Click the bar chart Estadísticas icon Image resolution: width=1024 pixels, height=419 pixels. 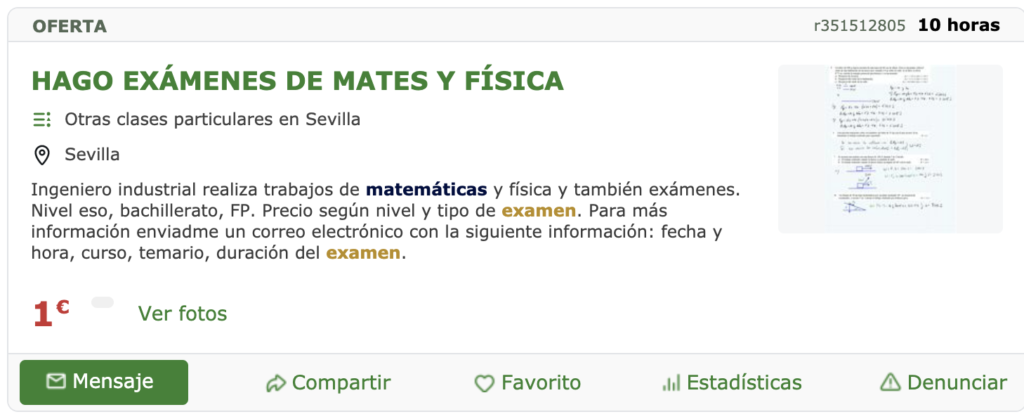pos(671,382)
